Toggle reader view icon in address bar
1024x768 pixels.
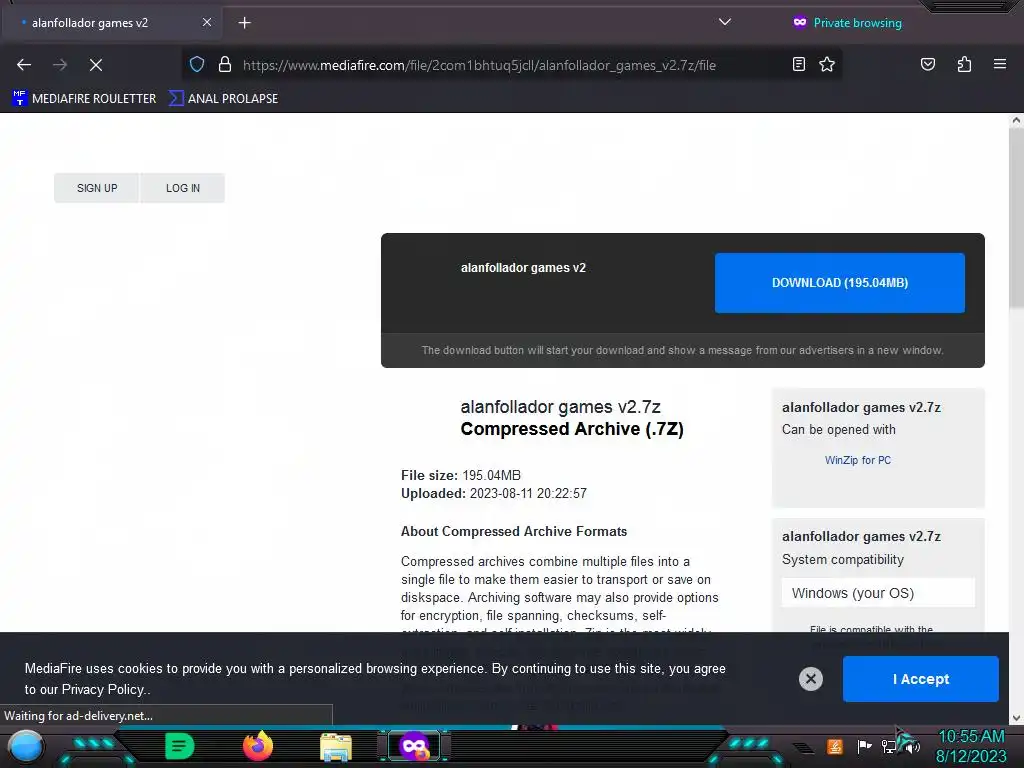(x=799, y=64)
